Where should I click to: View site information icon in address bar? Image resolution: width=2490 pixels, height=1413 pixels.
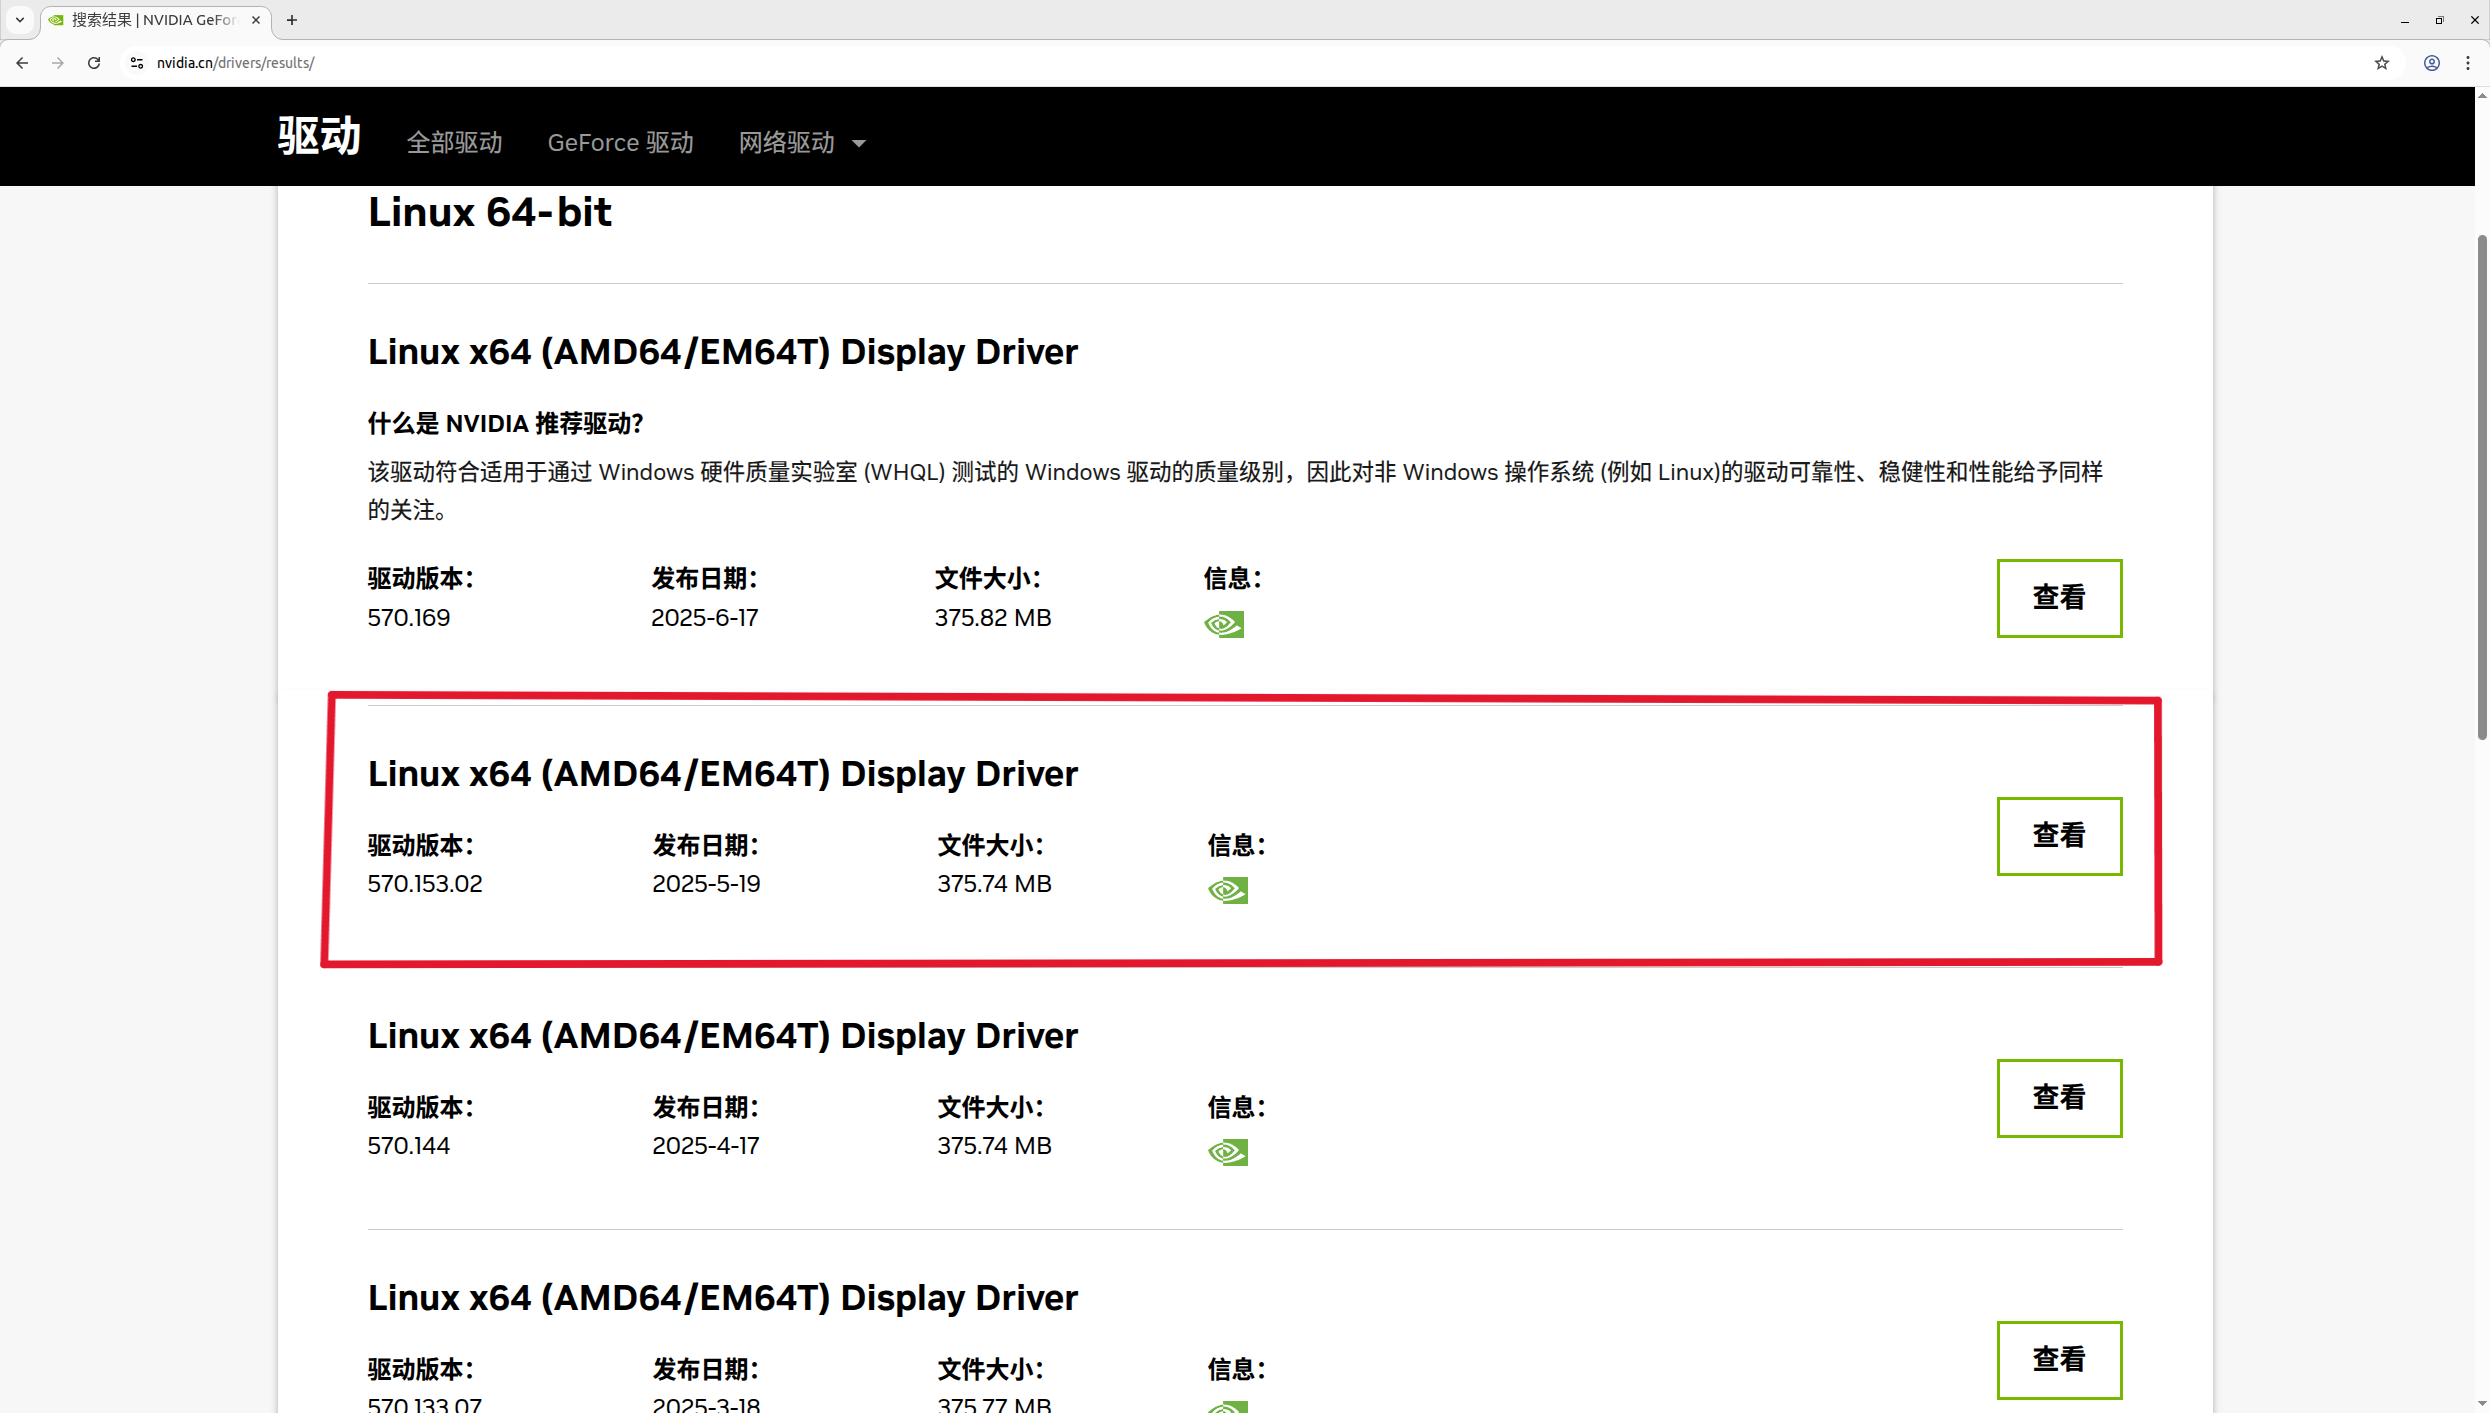point(137,63)
